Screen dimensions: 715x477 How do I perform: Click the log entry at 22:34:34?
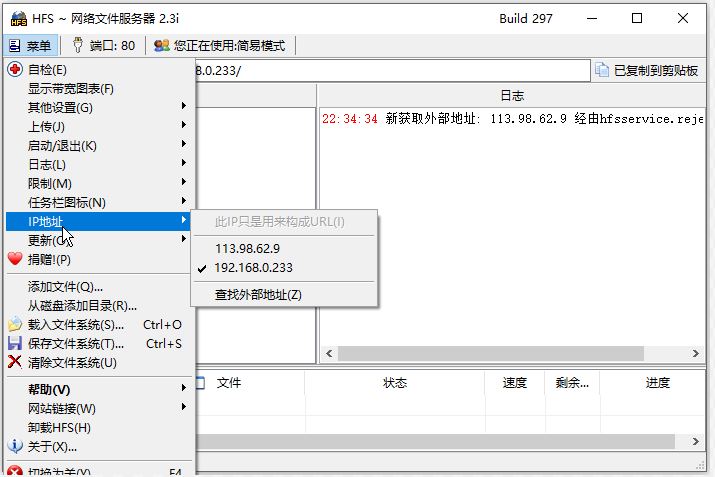513,119
